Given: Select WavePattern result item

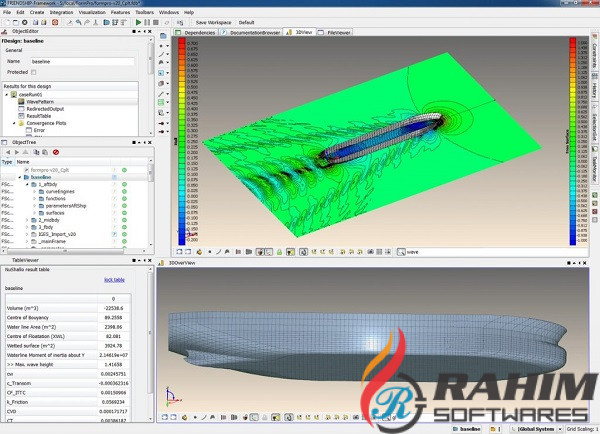Looking at the screenshot, I should [x=40, y=102].
